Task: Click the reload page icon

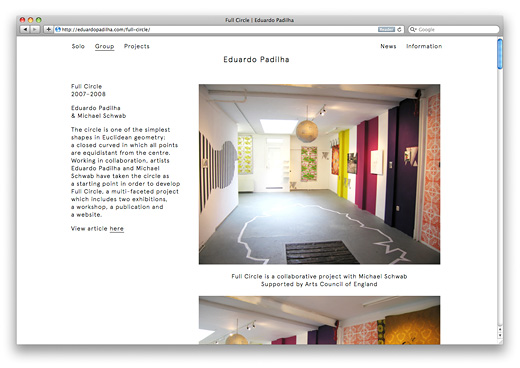Action: tap(399, 29)
